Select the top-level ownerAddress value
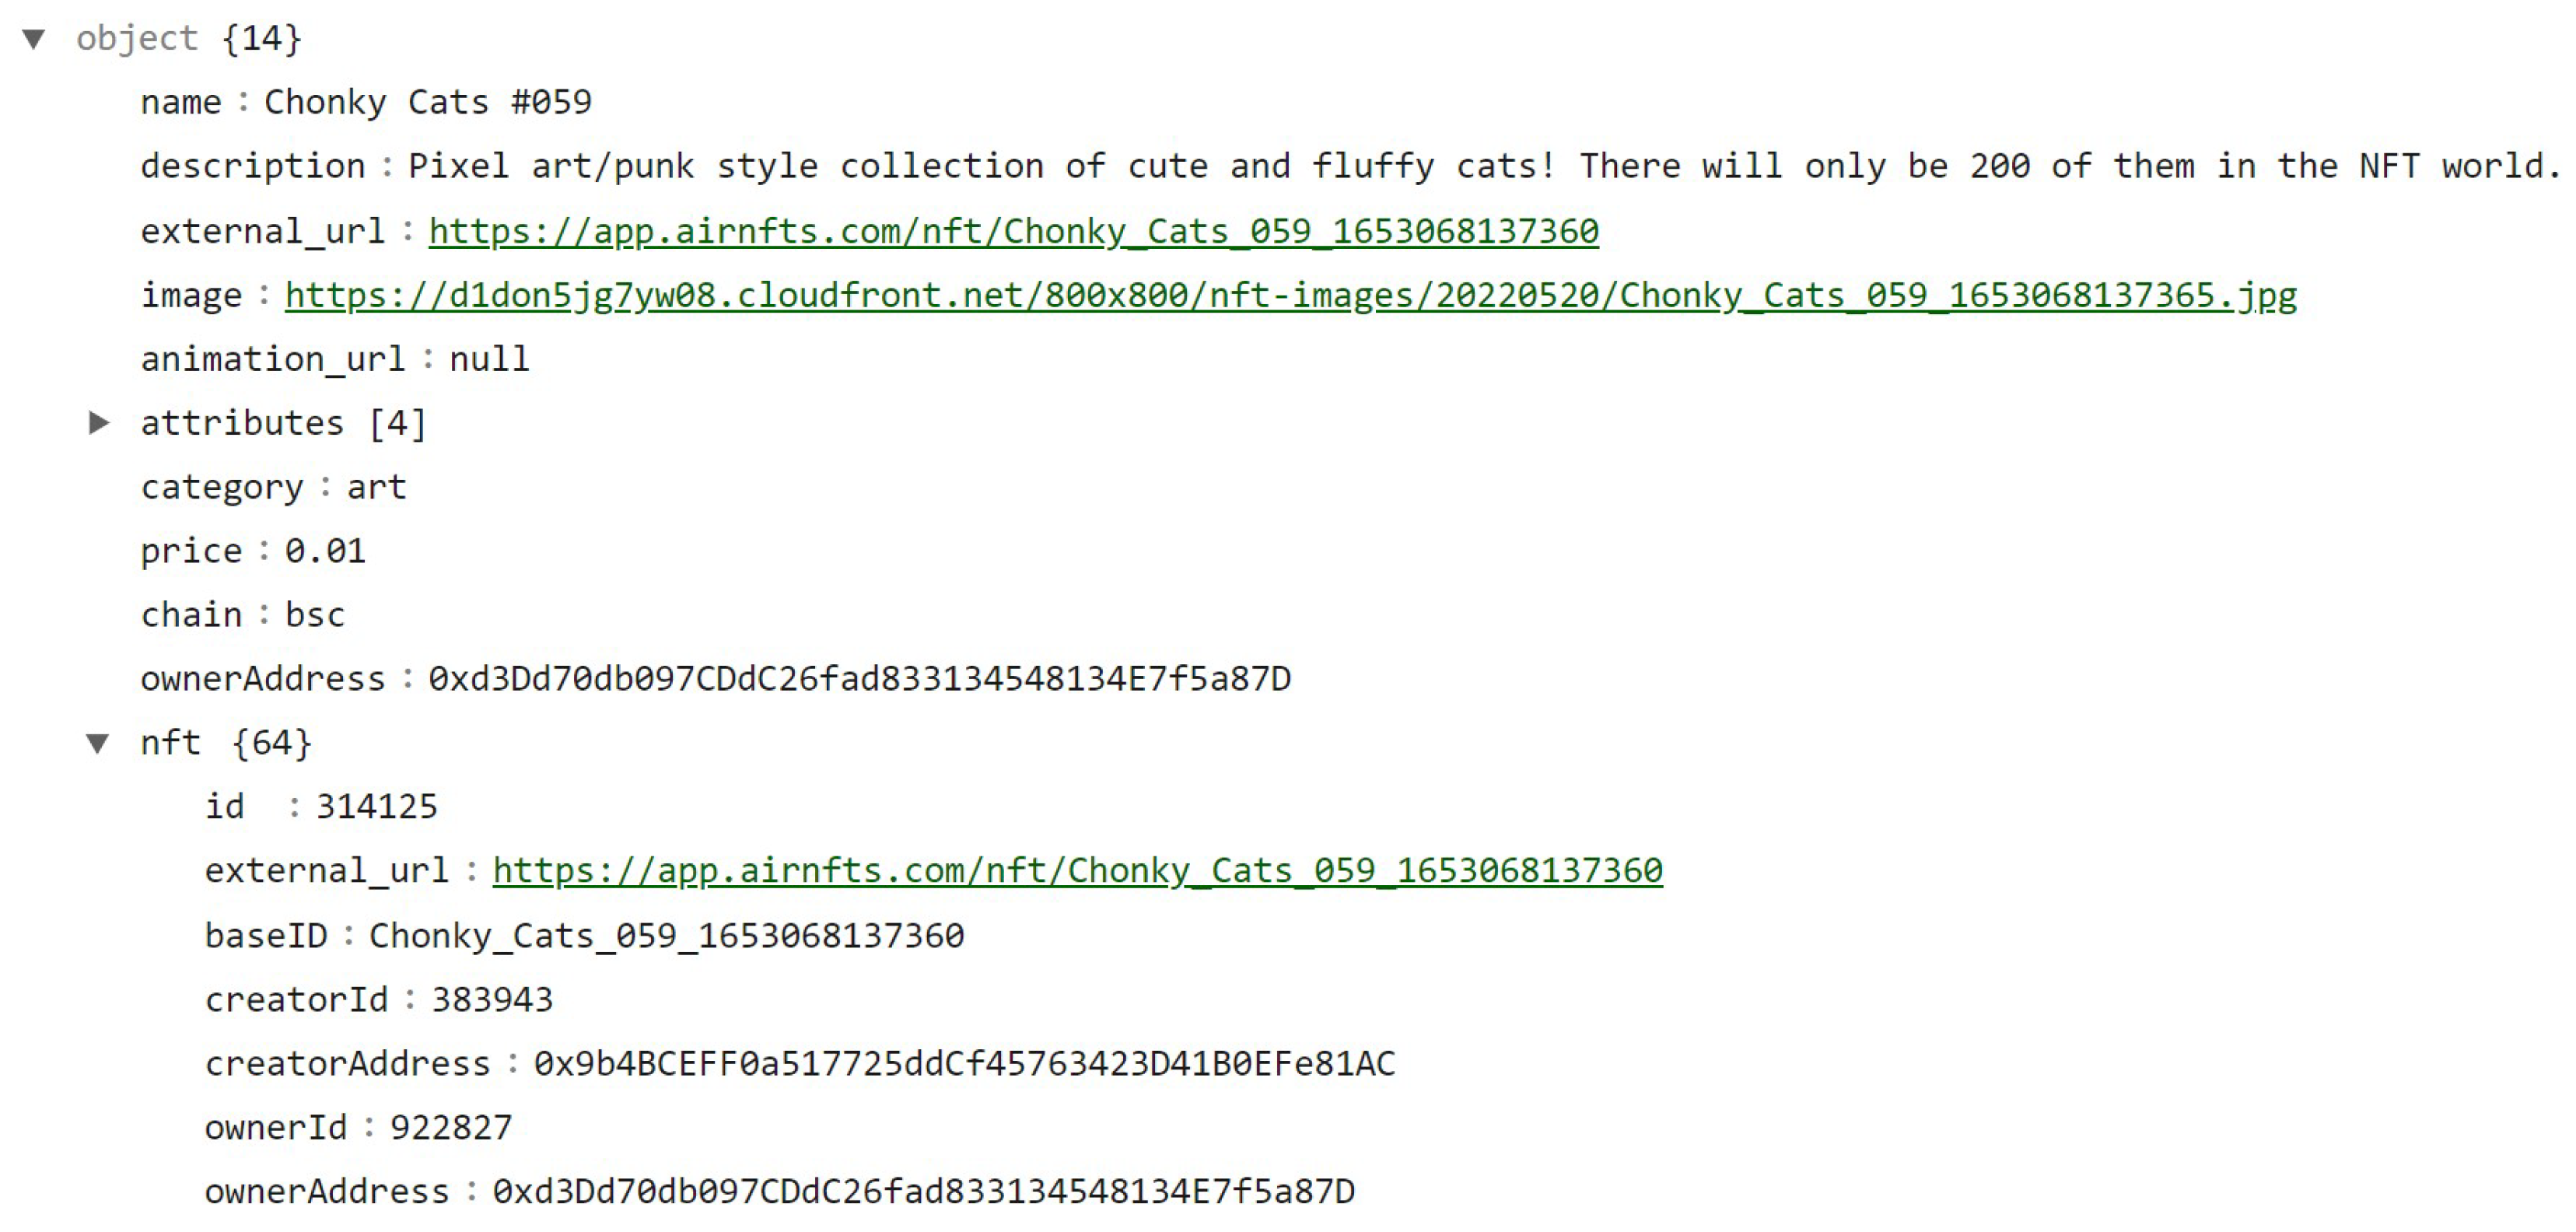Screen dimensions: 2576x1232 coord(859,679)
